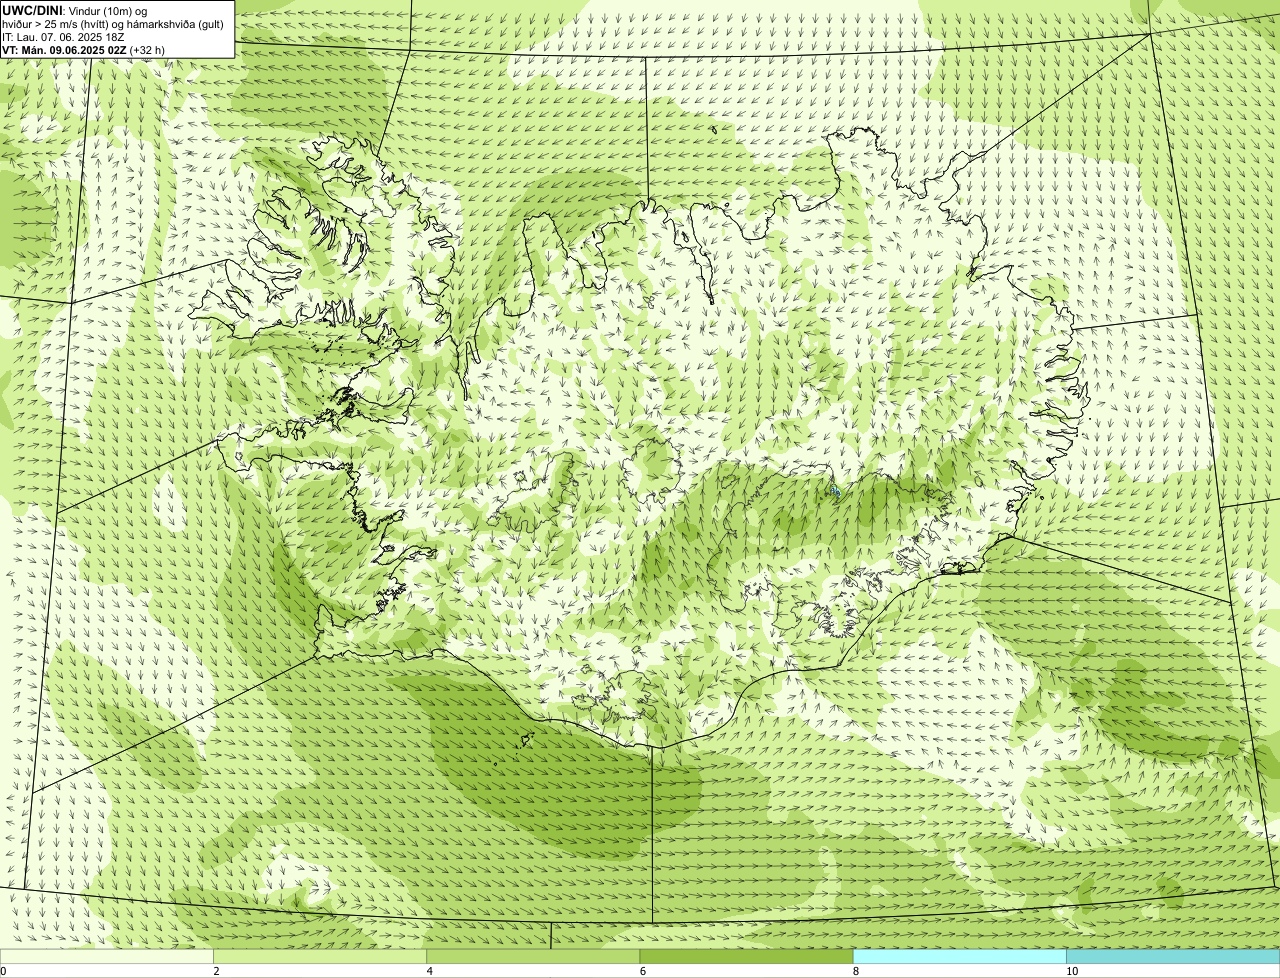This screenshot has width=1280, height=978.
Task: Click the "UWC/DINI: Vindur (10m) og" title line
Action: (x=75, y=10)
